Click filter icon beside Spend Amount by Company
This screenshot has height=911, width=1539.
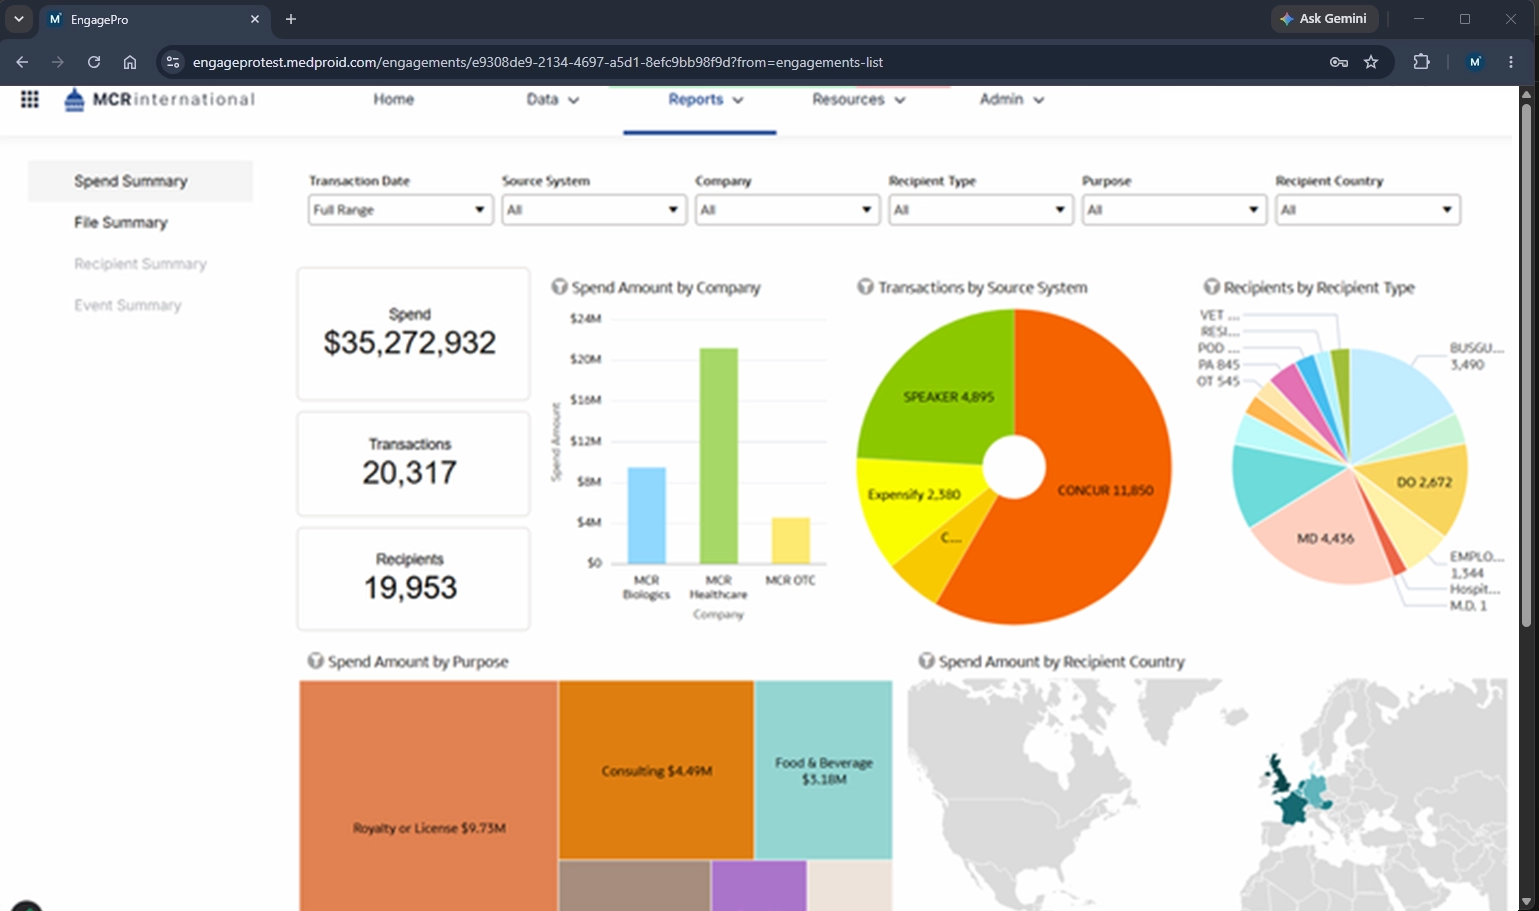pos(560,287)
